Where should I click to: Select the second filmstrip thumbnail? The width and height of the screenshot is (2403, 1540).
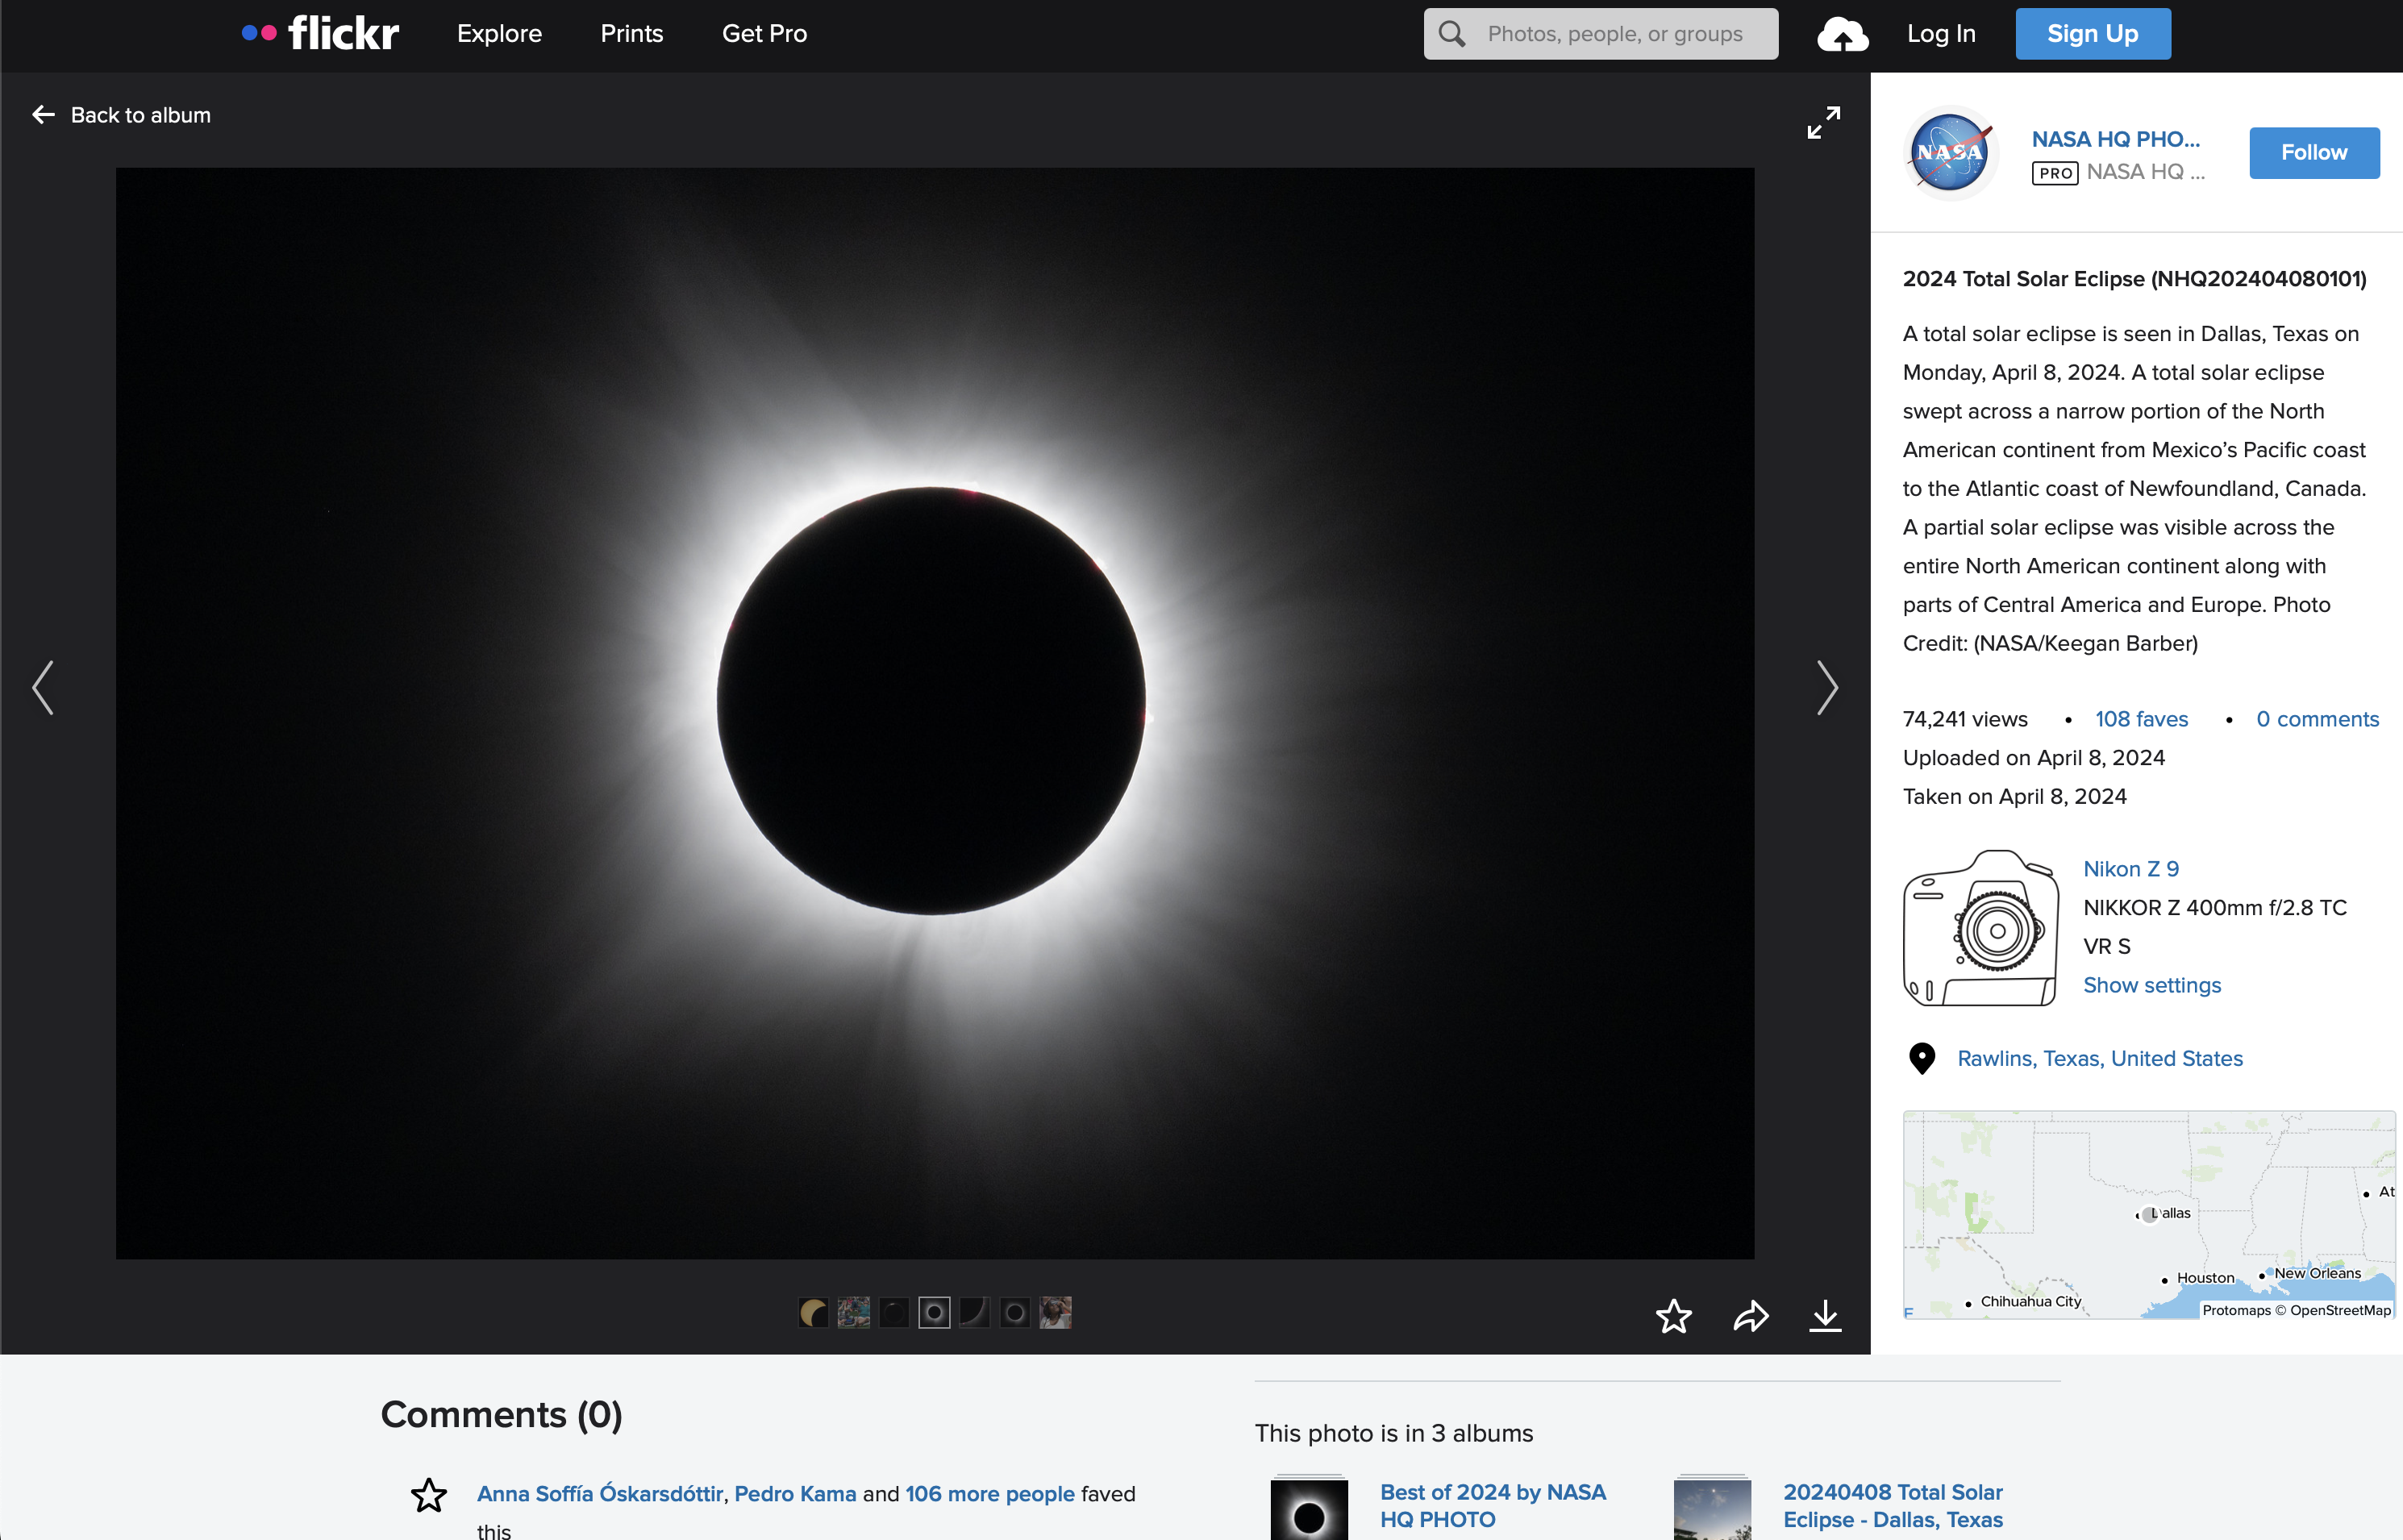pyautogui.click(x=853, y=1312)
